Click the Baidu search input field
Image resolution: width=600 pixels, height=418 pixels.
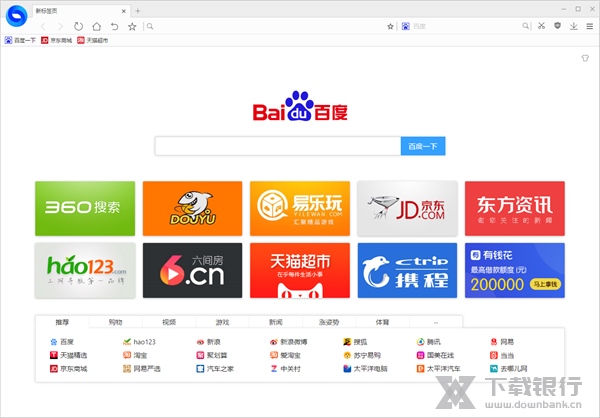click(277, 147)
